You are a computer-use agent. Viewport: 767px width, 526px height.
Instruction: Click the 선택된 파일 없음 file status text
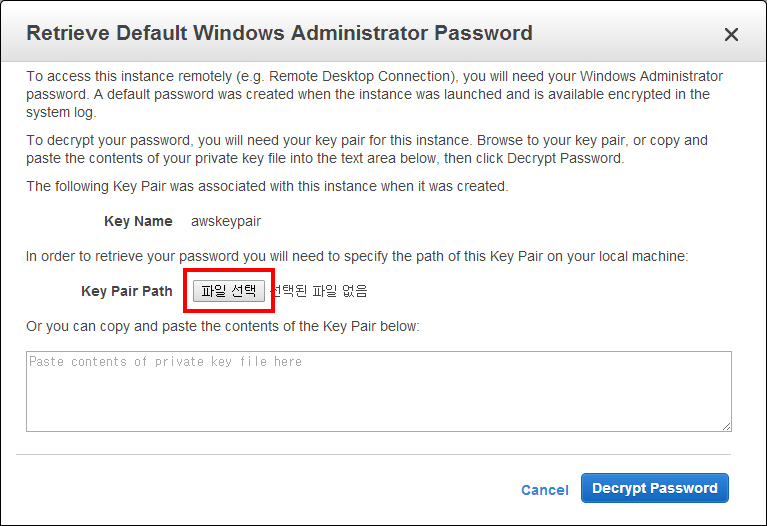[x=322, y=291]
